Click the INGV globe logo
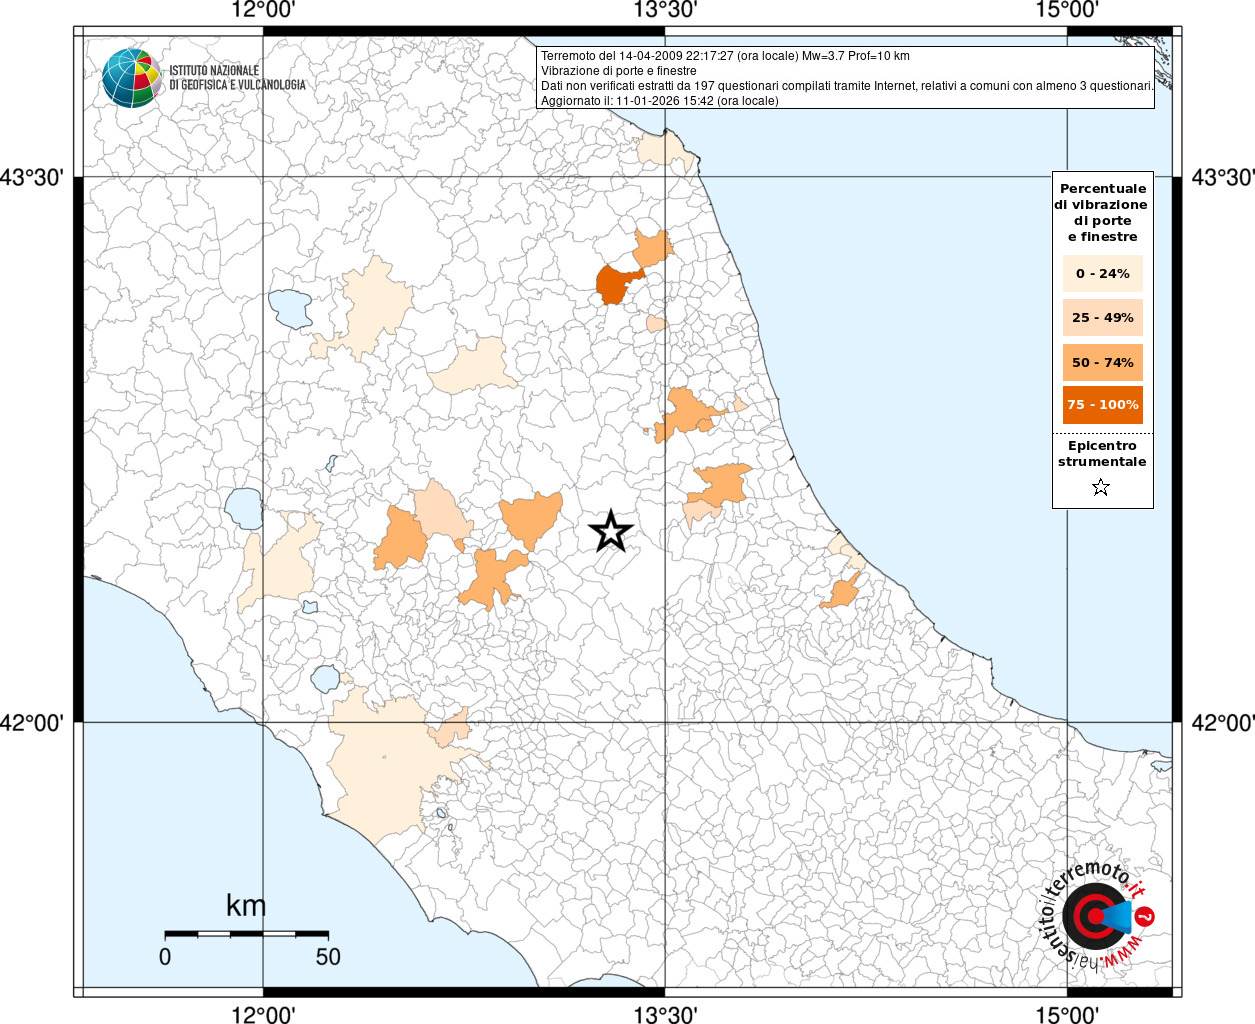1255x1024 pixels. click(132, 77)
